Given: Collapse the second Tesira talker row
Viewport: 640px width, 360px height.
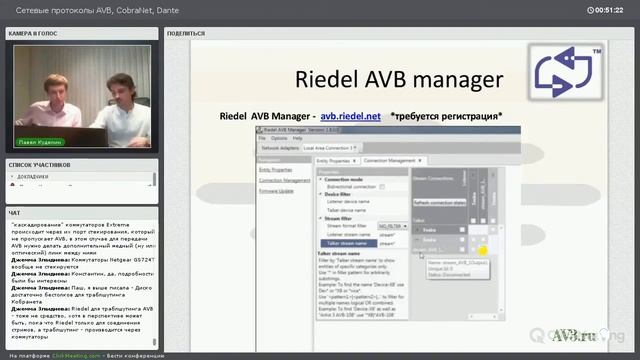Looking at the screenshot, I should [417, 240].
